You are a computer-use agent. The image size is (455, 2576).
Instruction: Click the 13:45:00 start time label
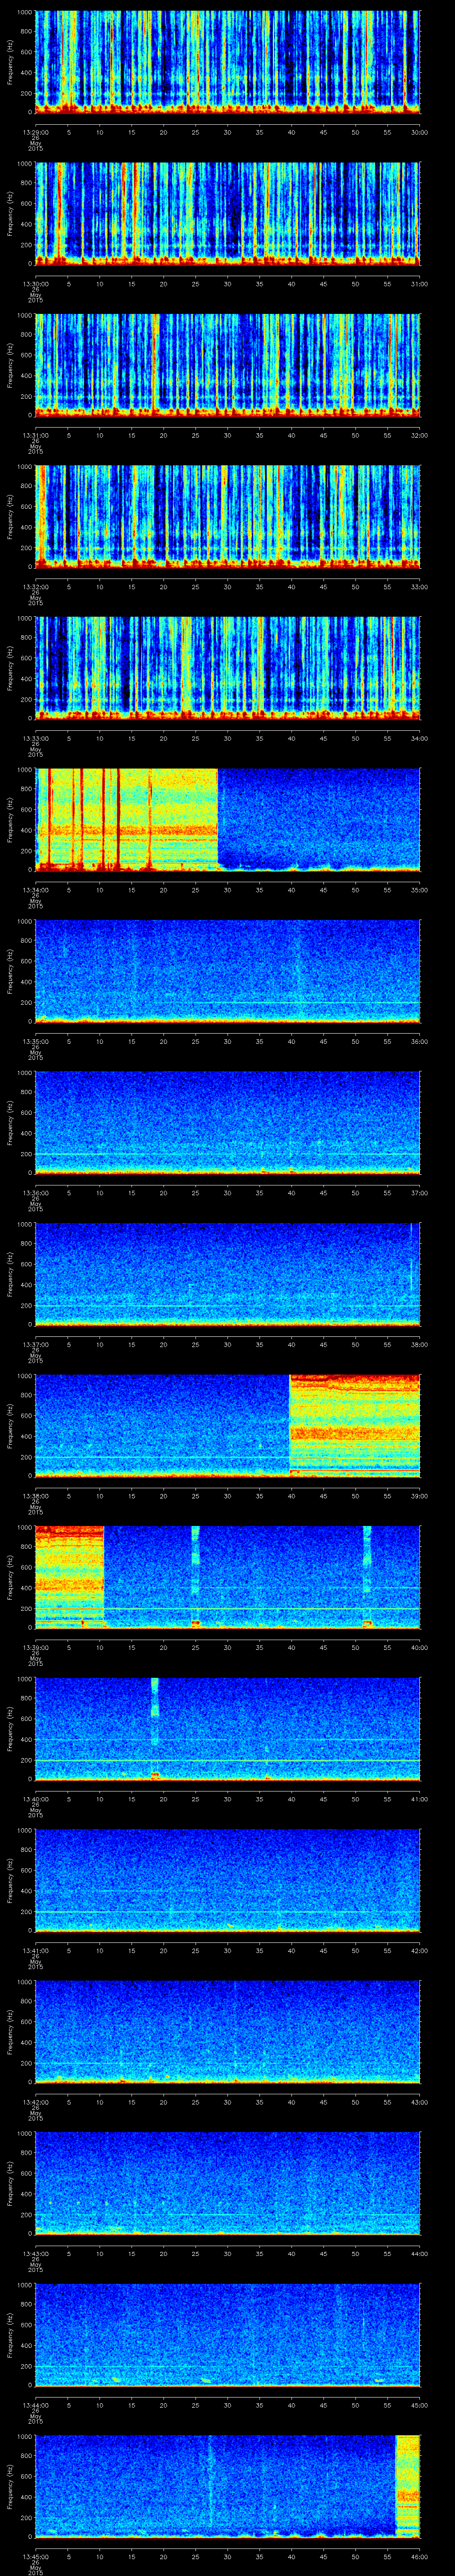click(35, 2556)
